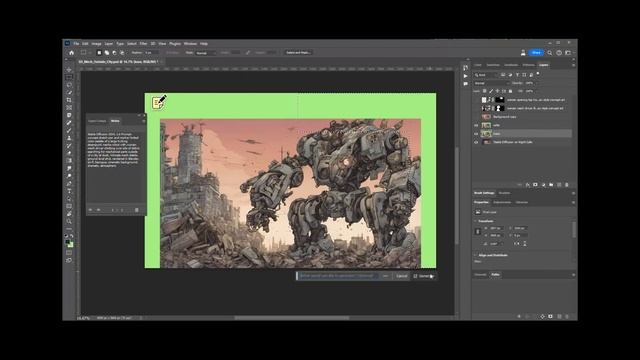Select the Lasso tool
Viewport: 640px width, 360px height.
69,85
